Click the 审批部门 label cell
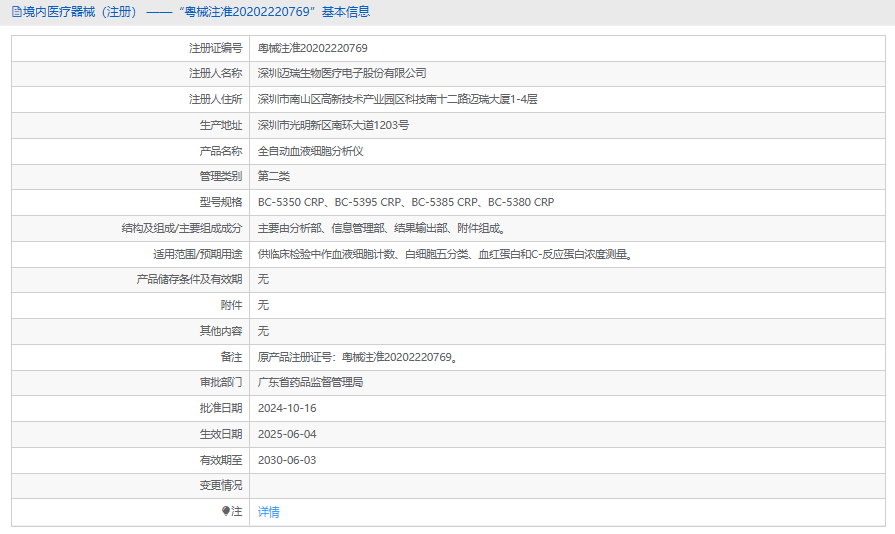 point(131,382)
